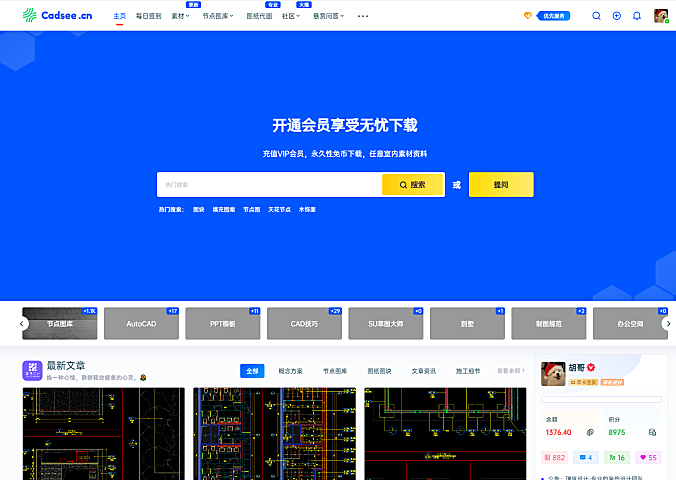
Task: Open the first CAD drawing article thumbnail
Action: click(x=103, y=433)
